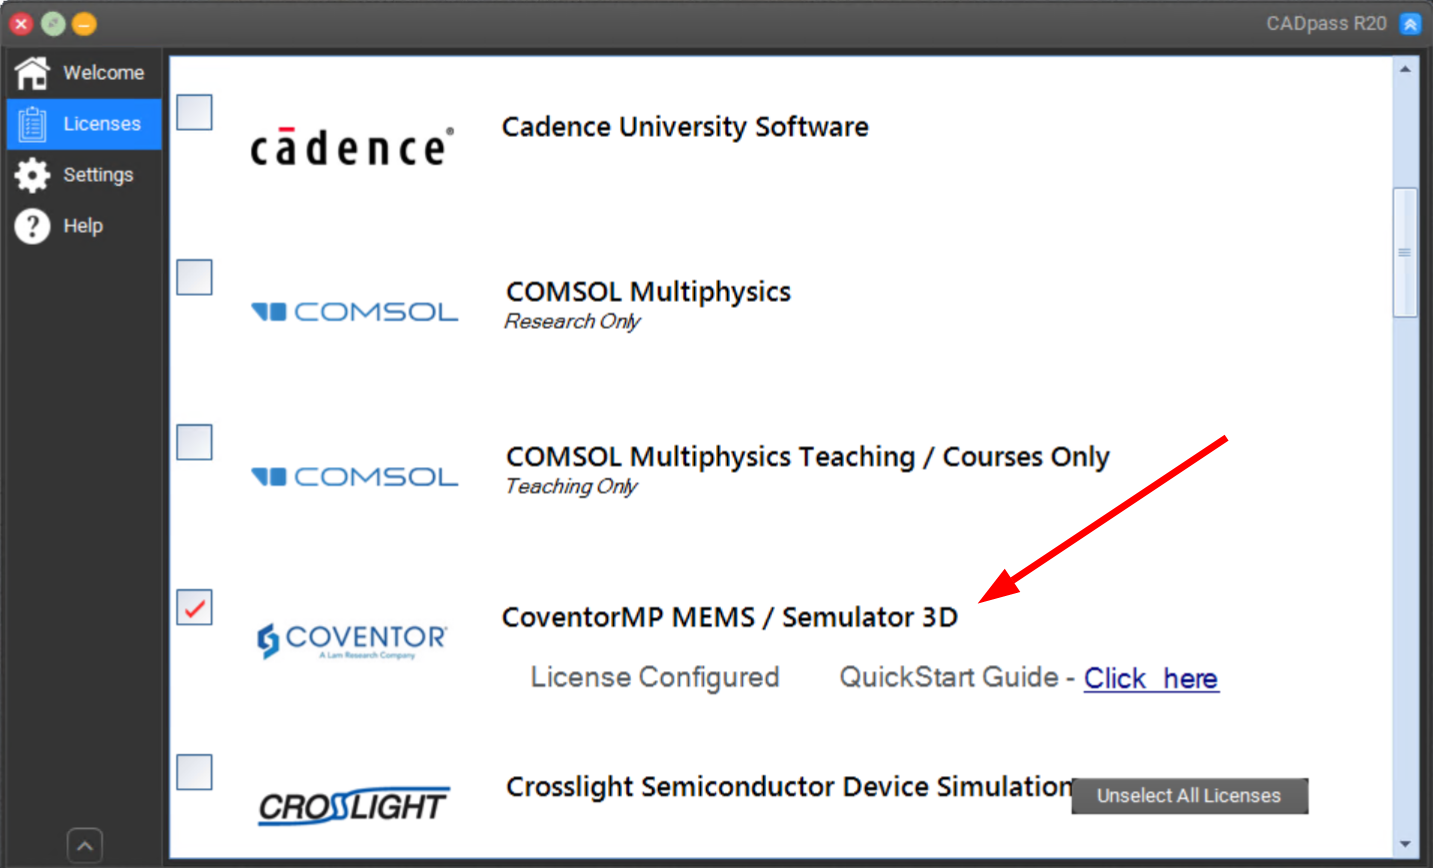Screen dimensions: 1433x868
Task: Click the blue CADpass icon in title bar
Action: pyautogui.click(x=1410, y=24)
